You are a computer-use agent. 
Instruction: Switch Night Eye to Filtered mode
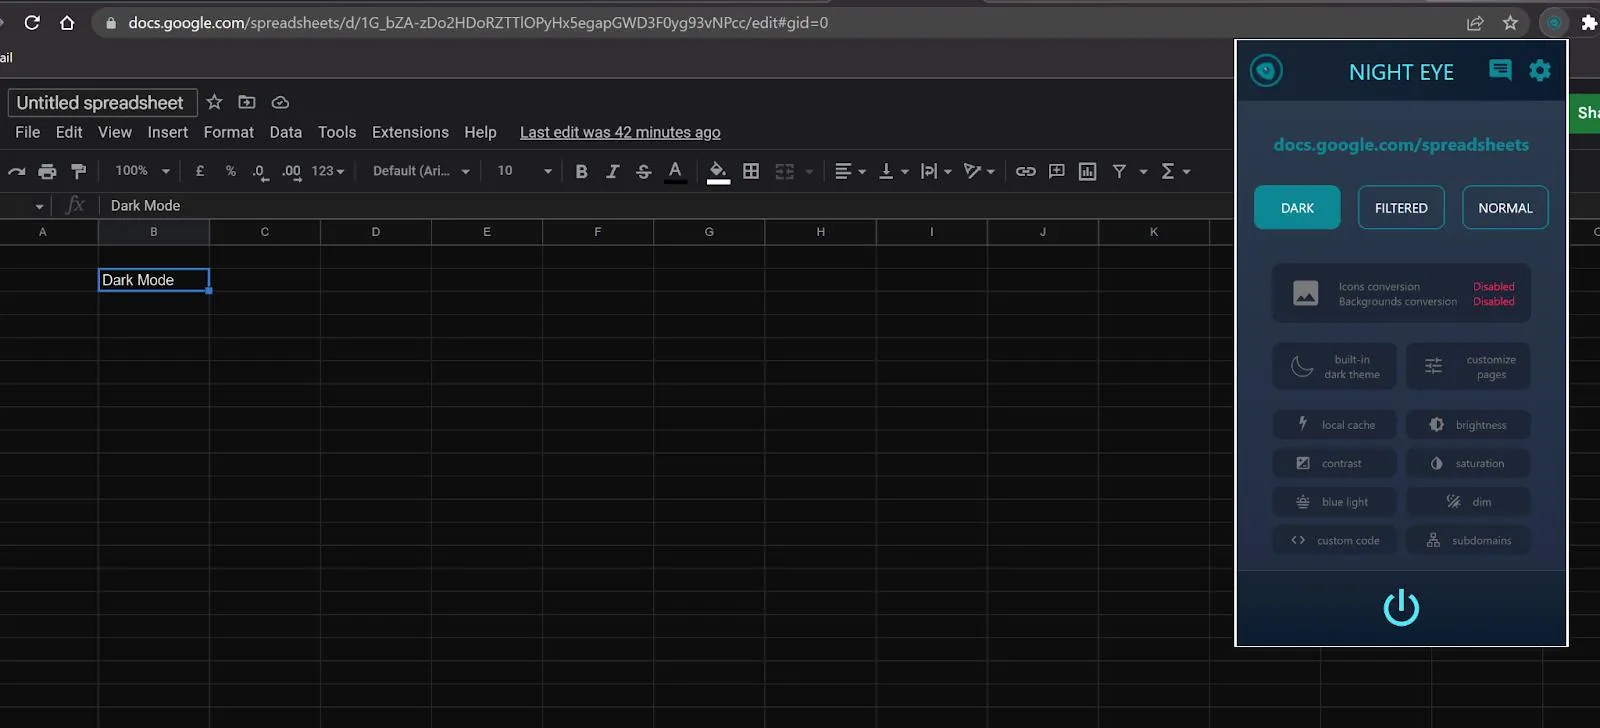[1401, 208]
